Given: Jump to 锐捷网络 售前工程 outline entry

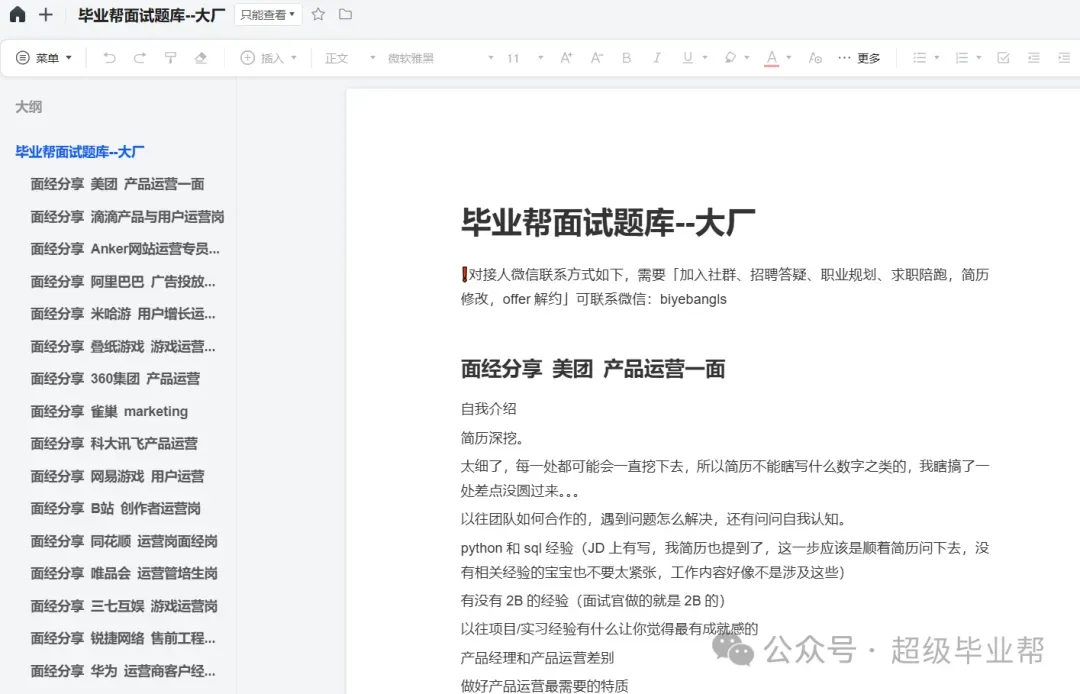Looking at the screenshot, I should coord(123,638).
